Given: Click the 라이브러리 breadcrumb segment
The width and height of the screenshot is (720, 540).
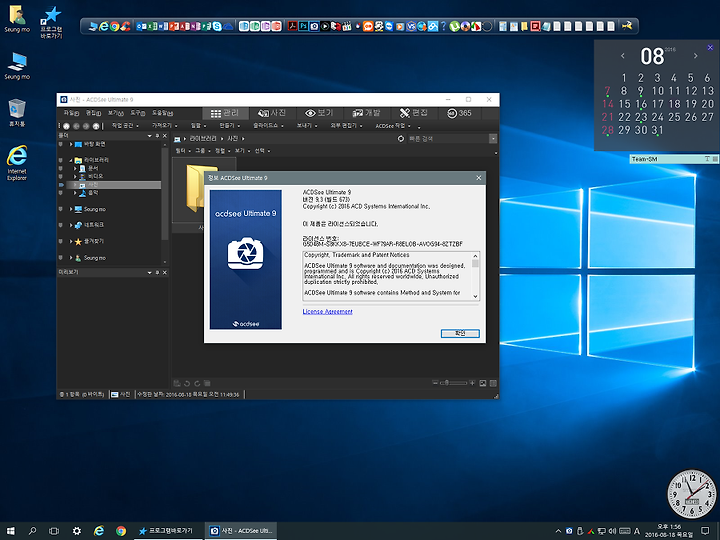Looking at the screenshot, I should point(202,139).
